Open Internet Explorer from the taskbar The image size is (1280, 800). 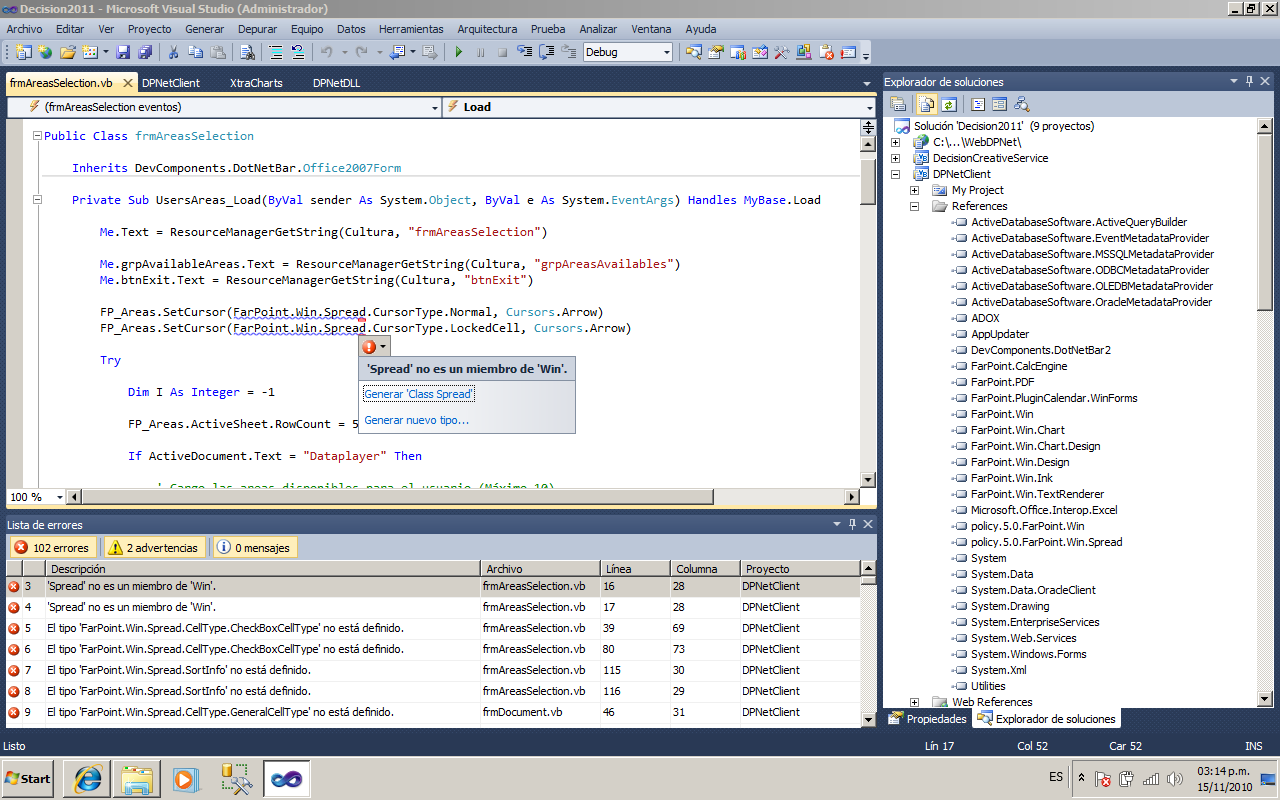pos(87,778)
